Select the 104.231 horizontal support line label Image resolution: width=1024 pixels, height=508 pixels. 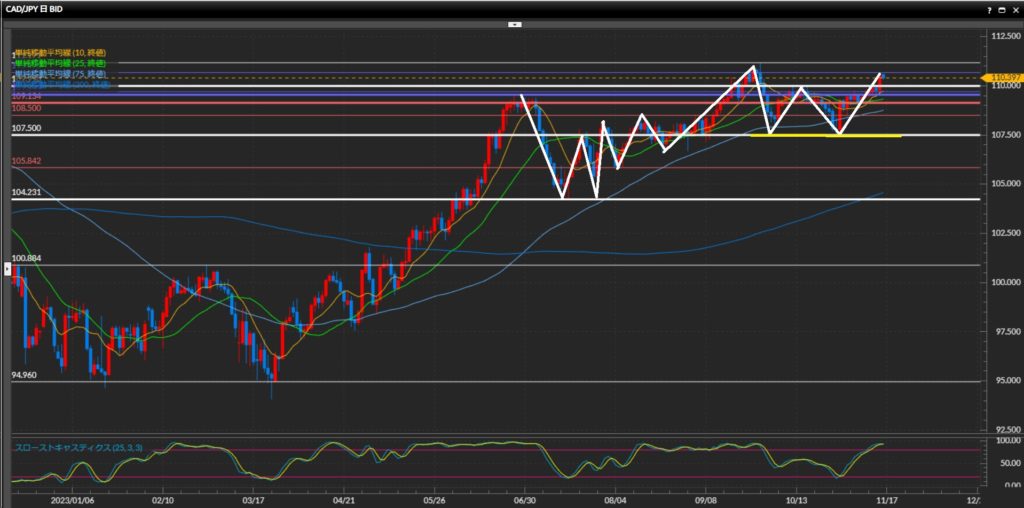[x=26, y=193]
